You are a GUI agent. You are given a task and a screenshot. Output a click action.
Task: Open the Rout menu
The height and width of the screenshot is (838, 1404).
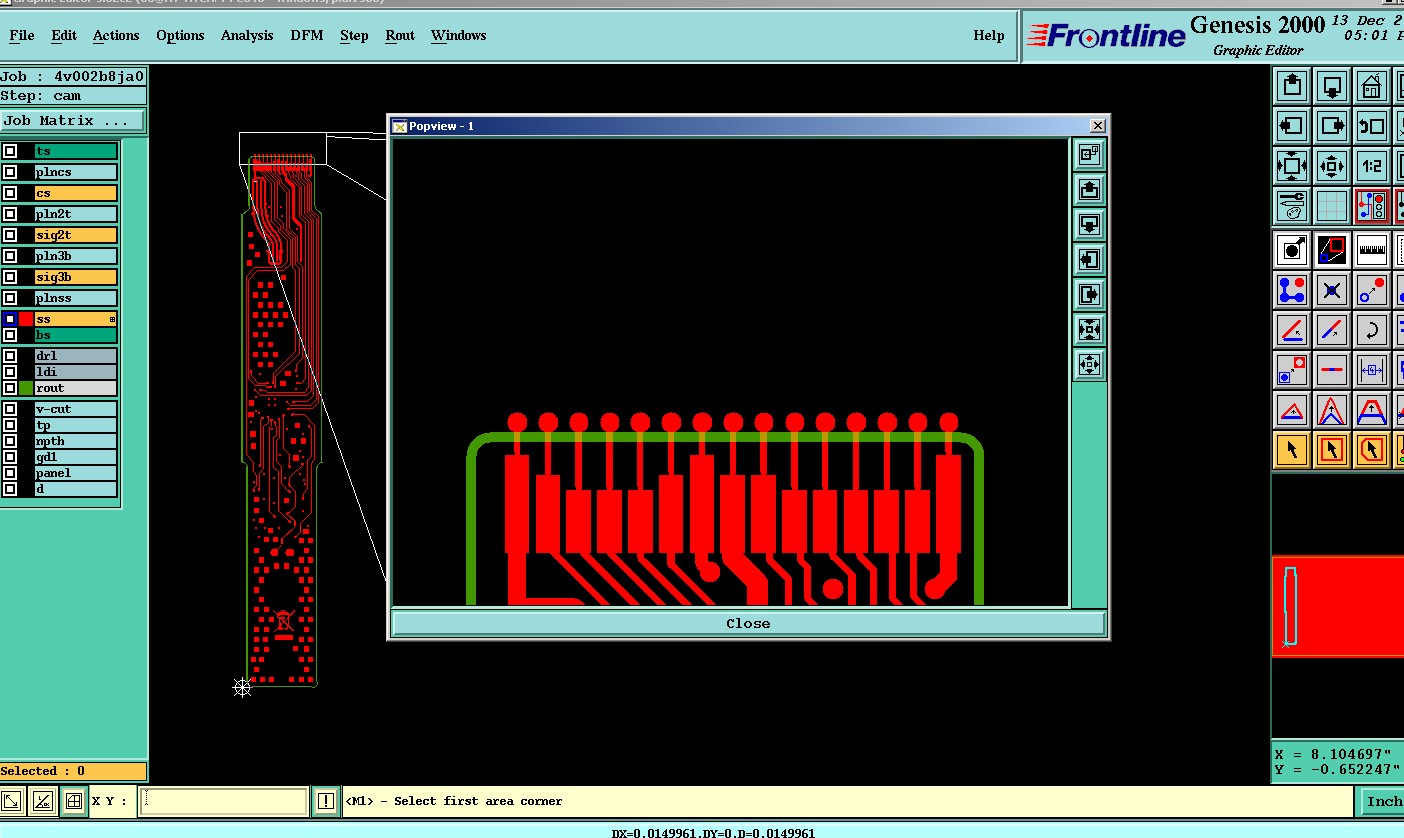[400, 35]
